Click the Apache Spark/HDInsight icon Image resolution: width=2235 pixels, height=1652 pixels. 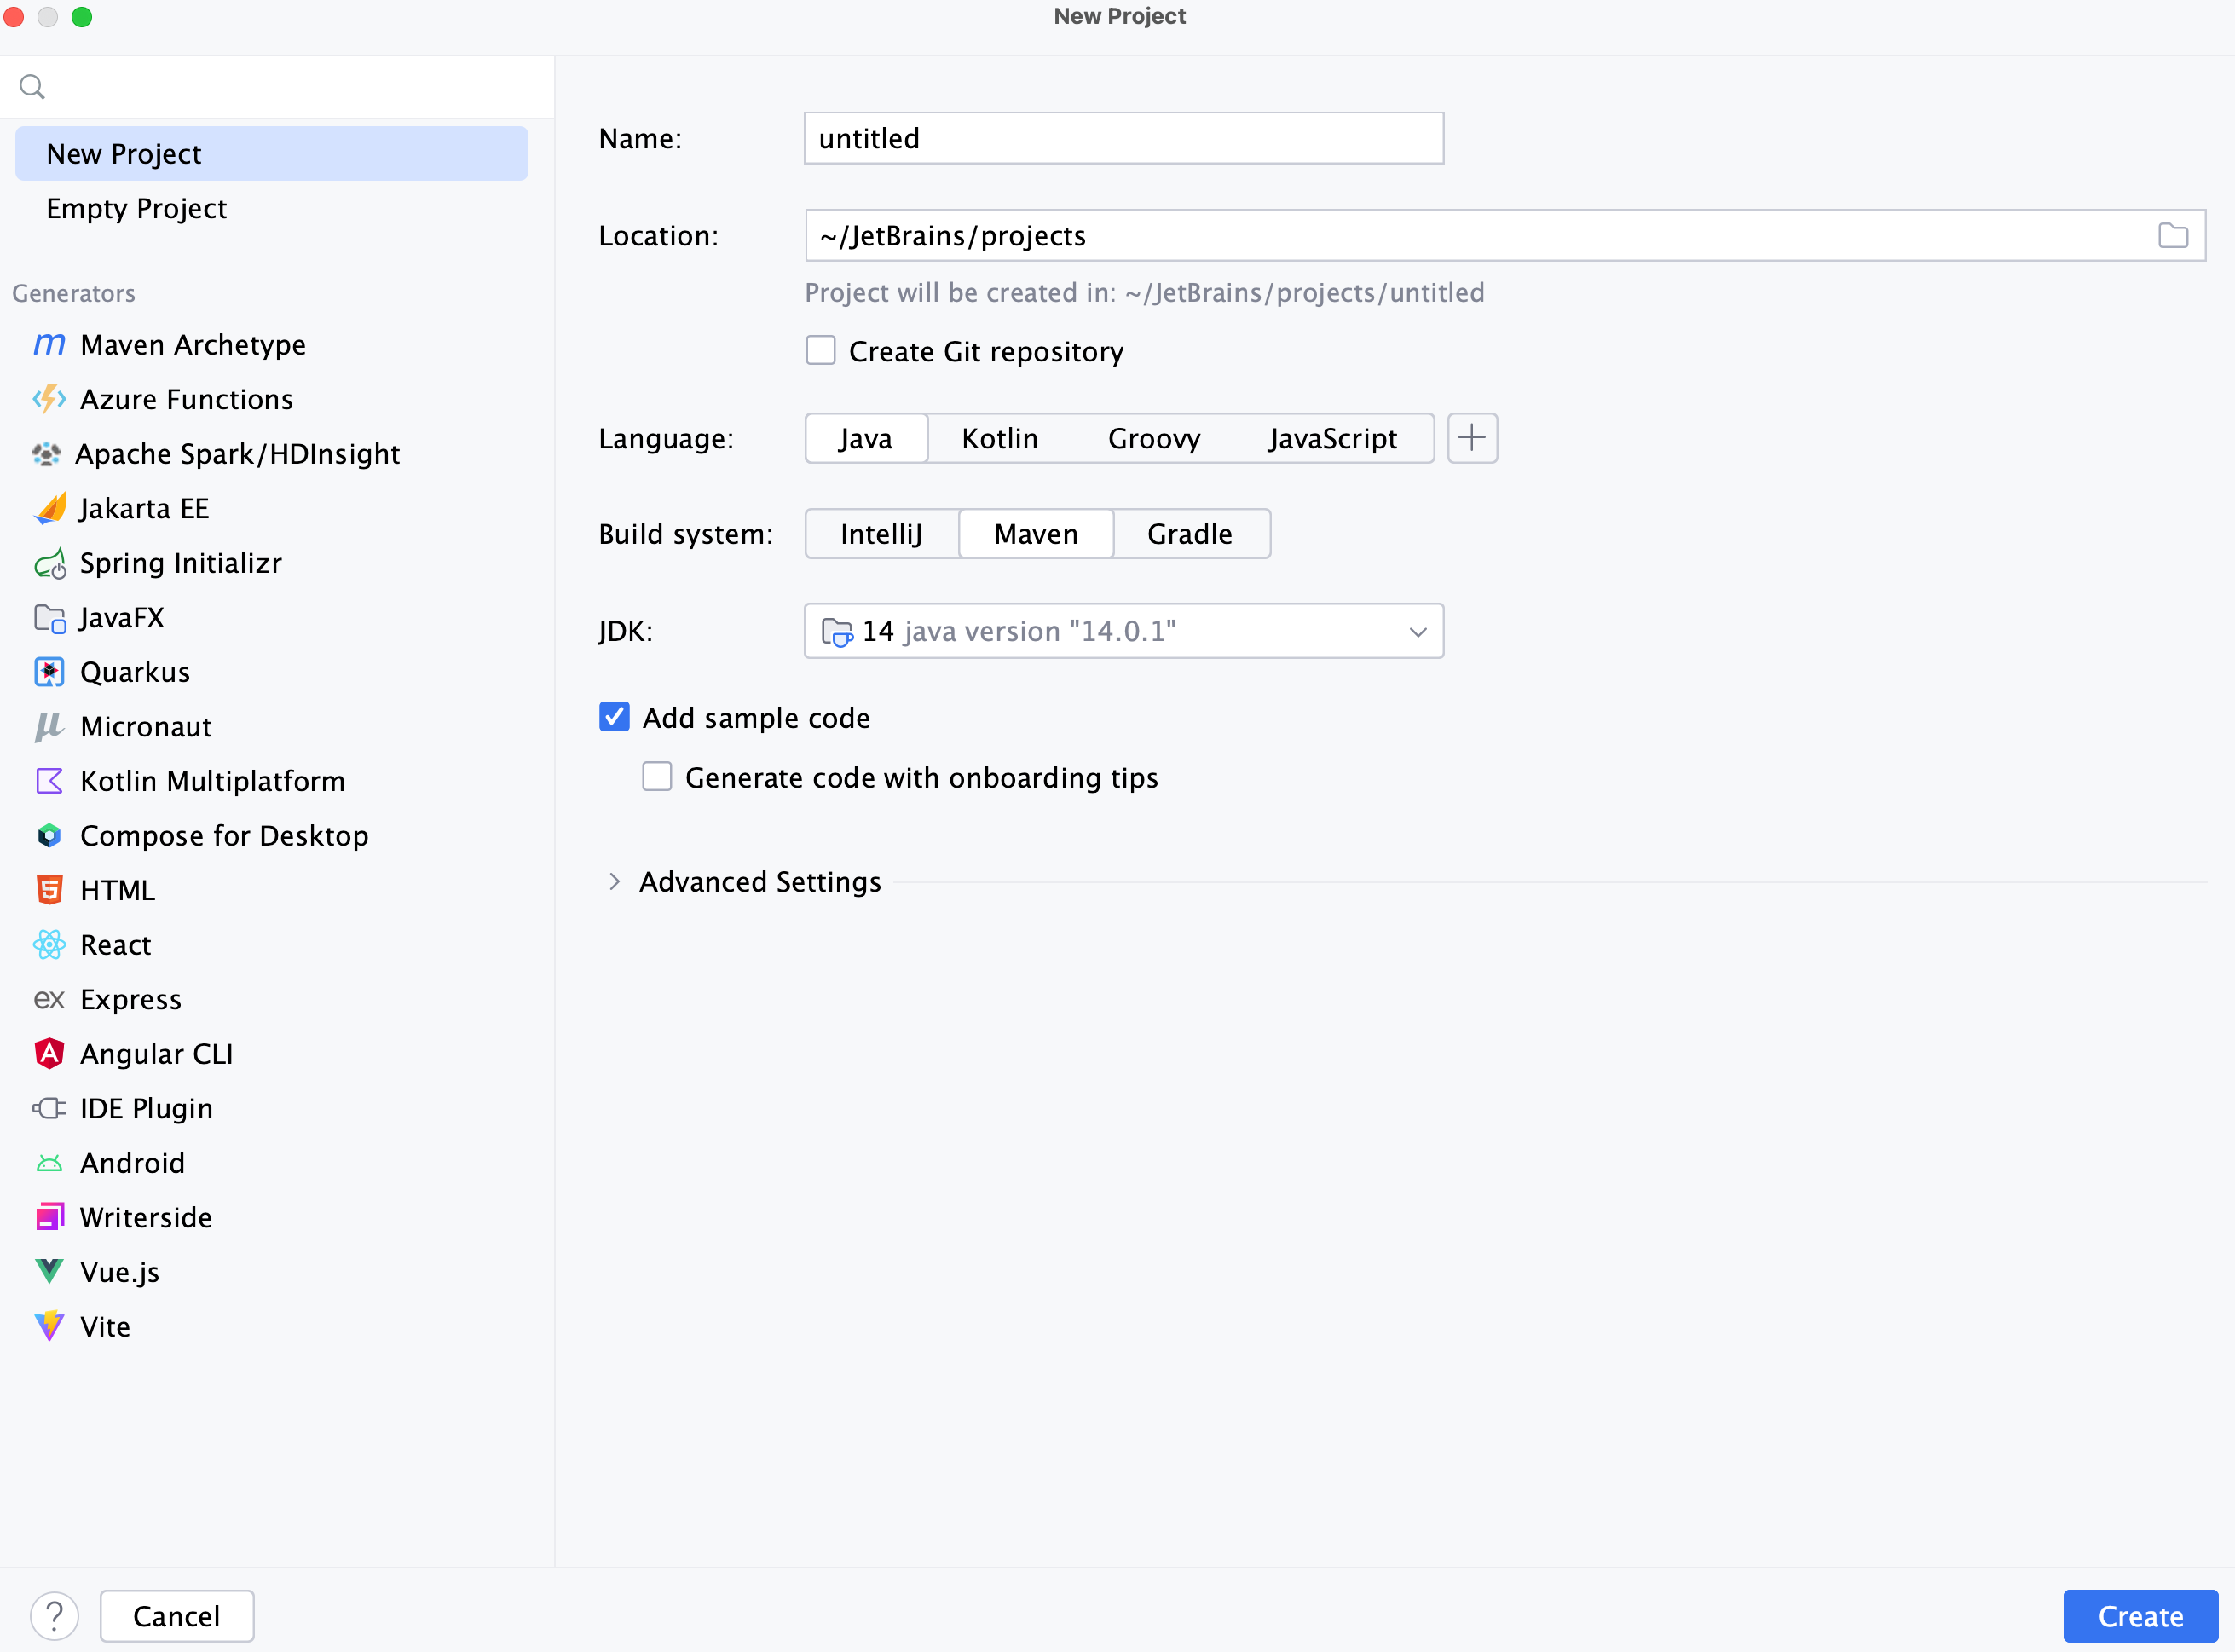pyautogui.click(x=46, y=454)
